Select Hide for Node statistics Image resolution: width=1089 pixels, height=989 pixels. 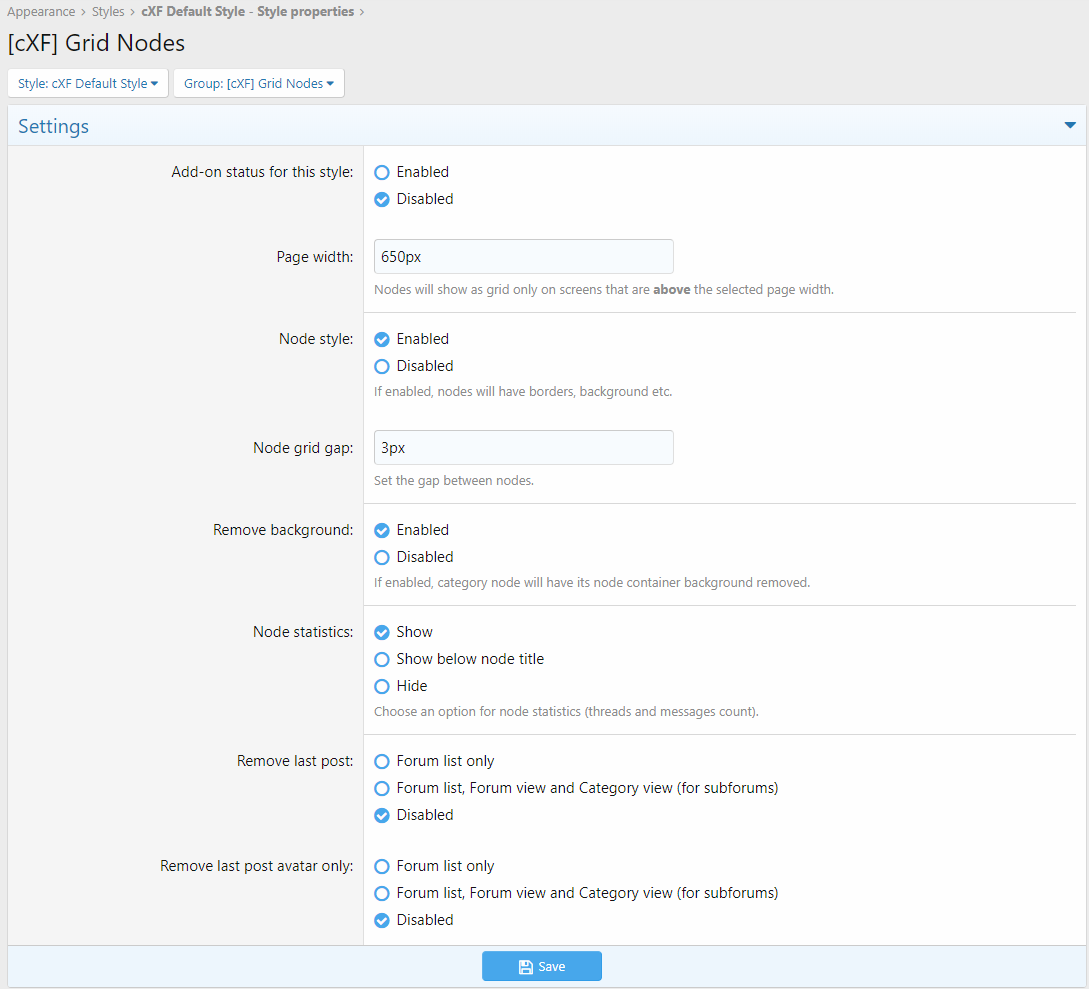click(382, 686)
